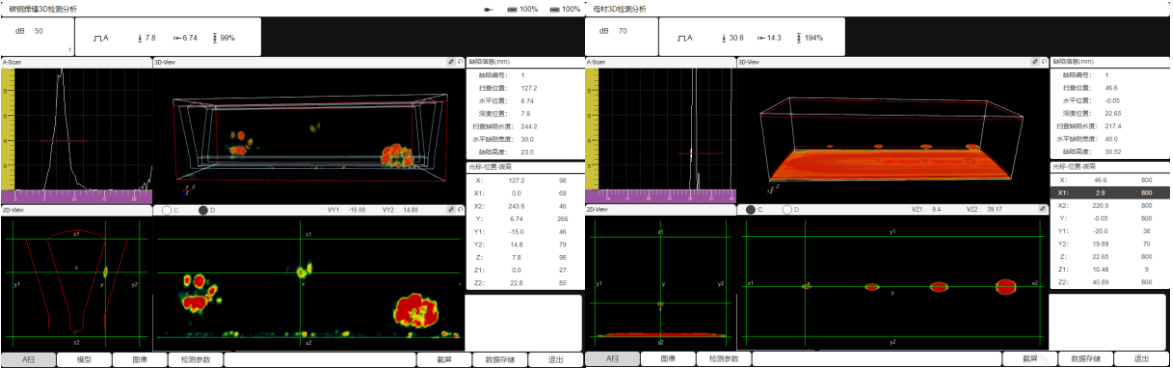Open A扫 tab in 母材 window
This screenshot has width=1173, height=369.
click(612, 359)
